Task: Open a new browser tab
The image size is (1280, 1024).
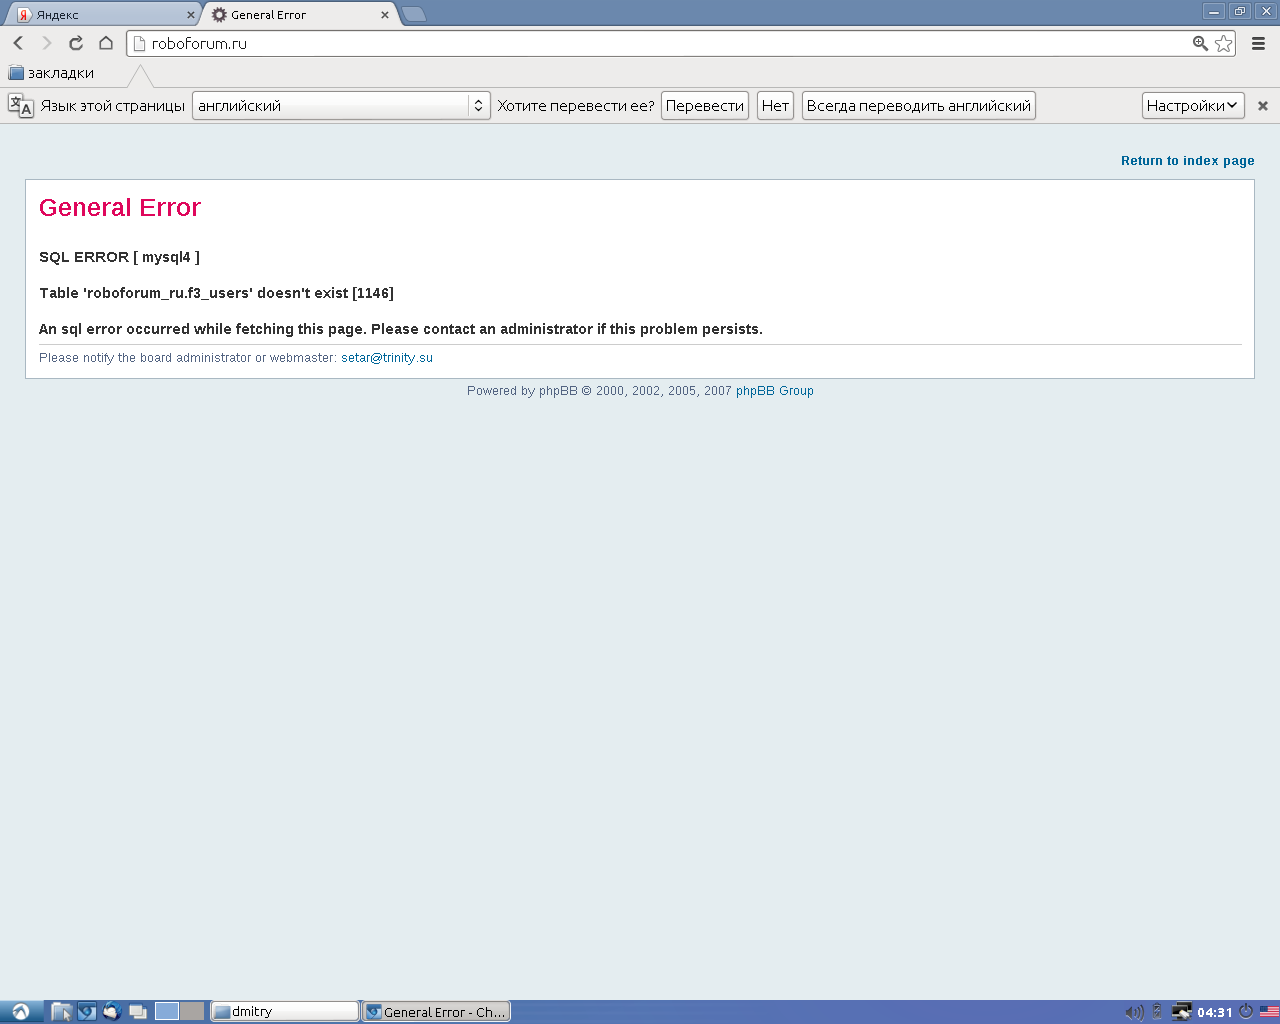Action: click(414, 14)
